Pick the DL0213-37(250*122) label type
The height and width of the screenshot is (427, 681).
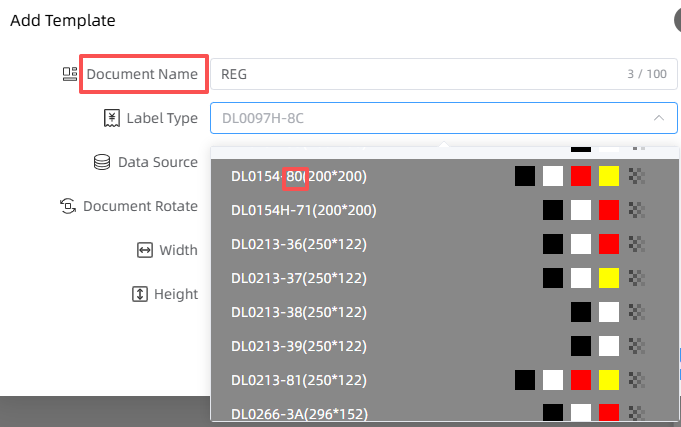tap(298, 278)
